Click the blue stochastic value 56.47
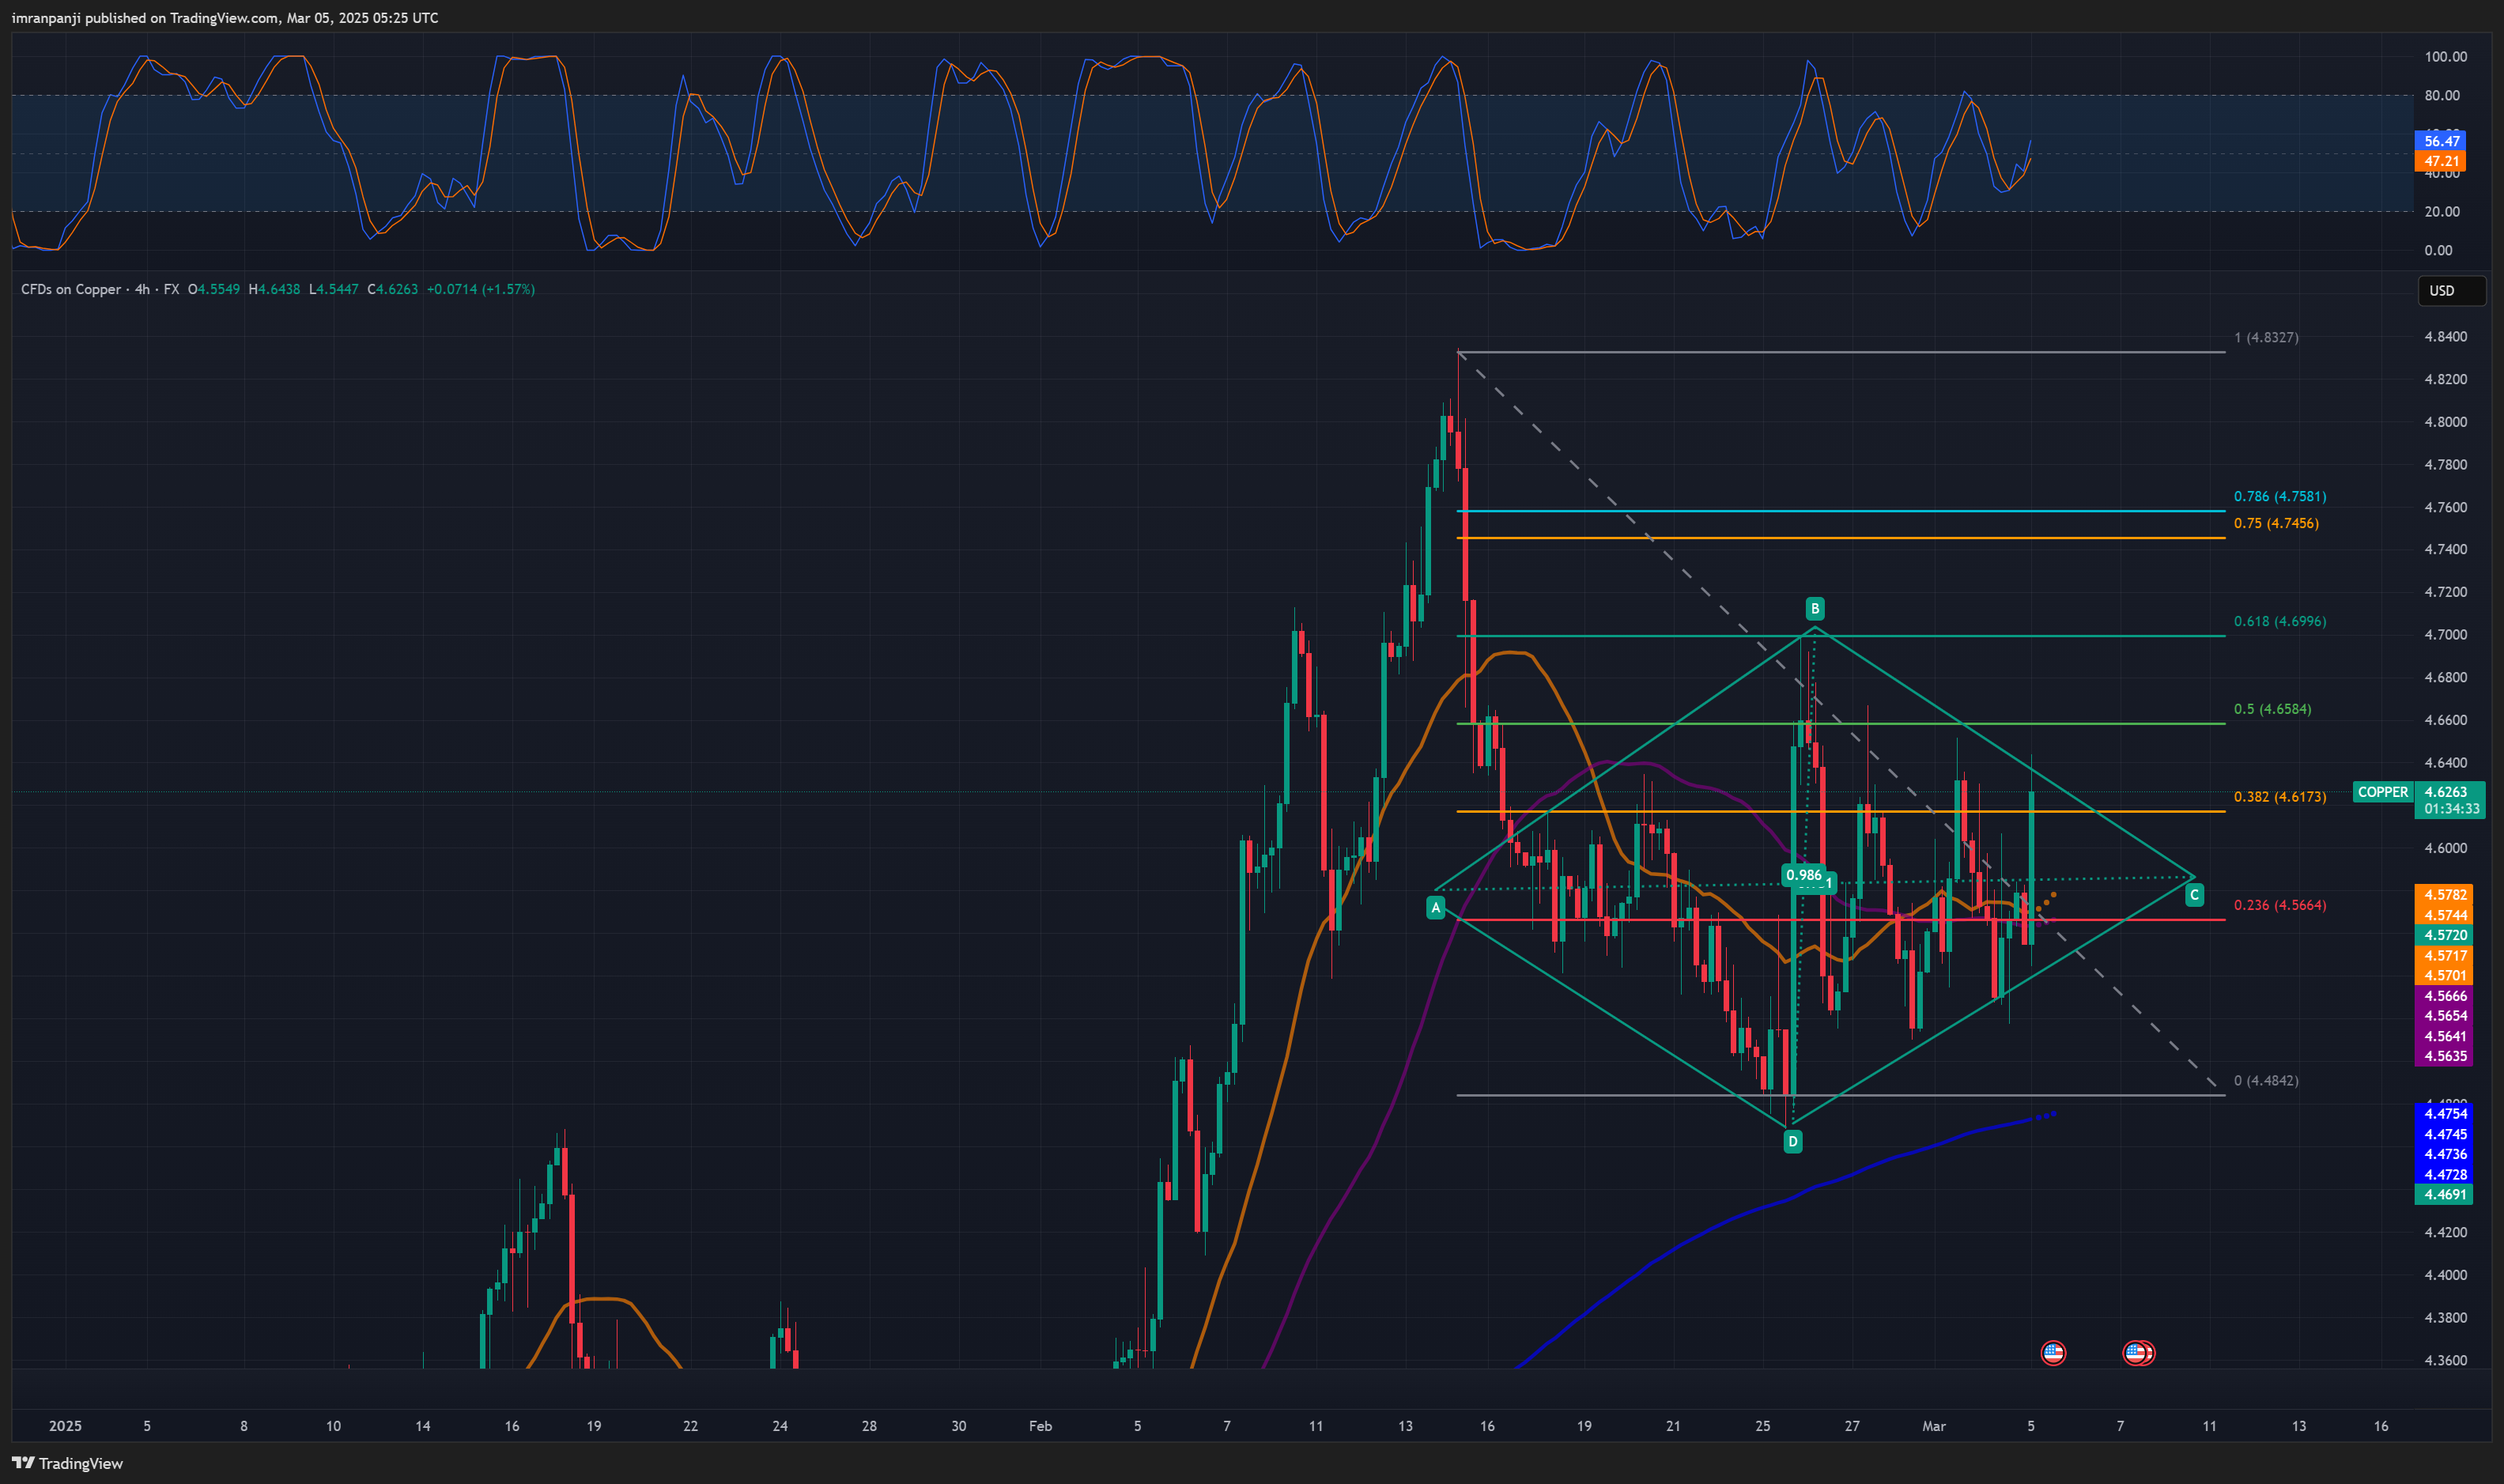 pyautogui.click(x=2440, y=141)
